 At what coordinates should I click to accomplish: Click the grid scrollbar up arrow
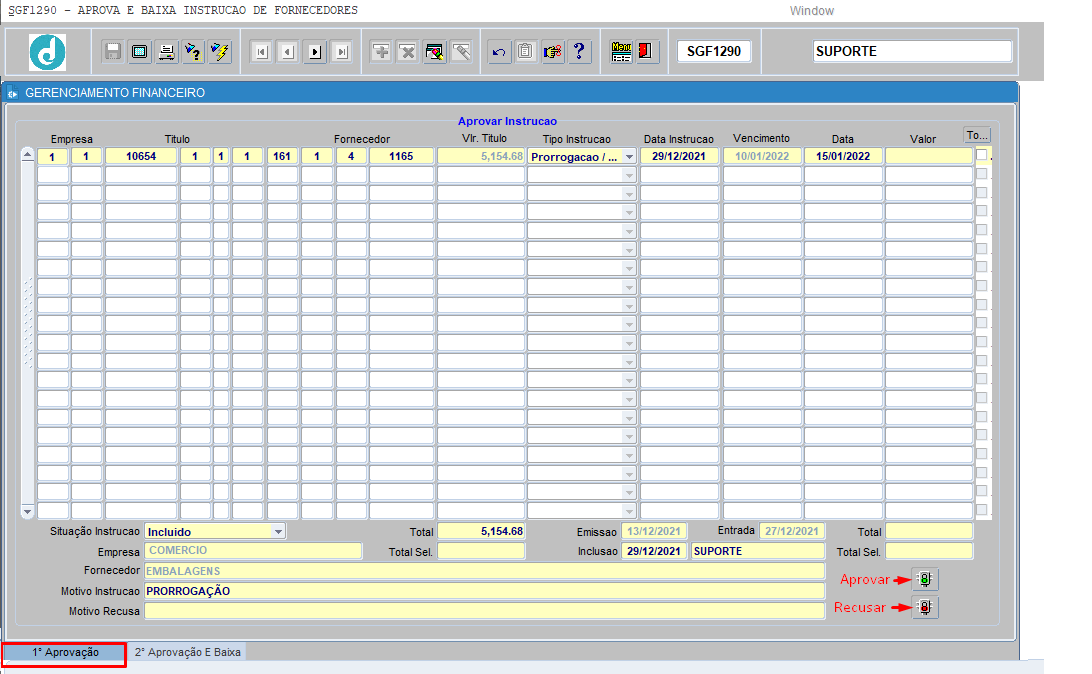click(27, 155)
